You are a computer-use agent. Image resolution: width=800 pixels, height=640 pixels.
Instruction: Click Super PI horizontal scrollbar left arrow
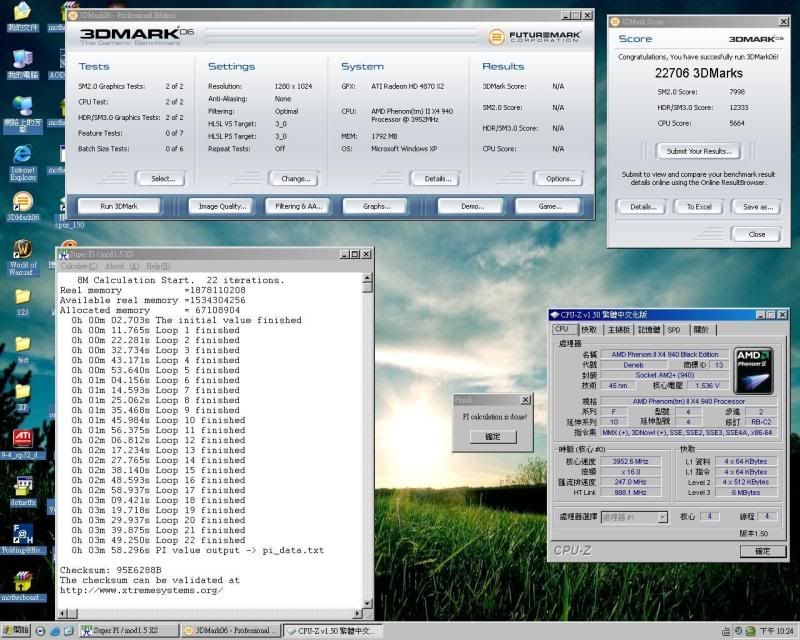[63, 613]
